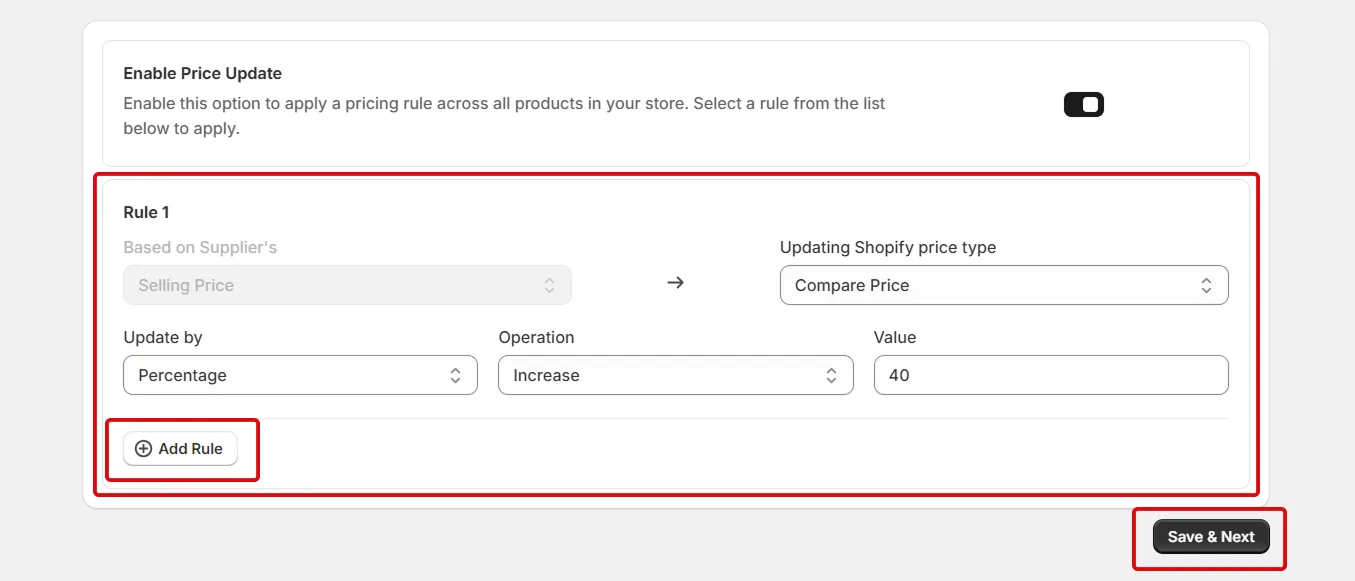Open the Compare Price dropdown
The height and width of the screenshot is (581, 1355).
[1004, 285]
